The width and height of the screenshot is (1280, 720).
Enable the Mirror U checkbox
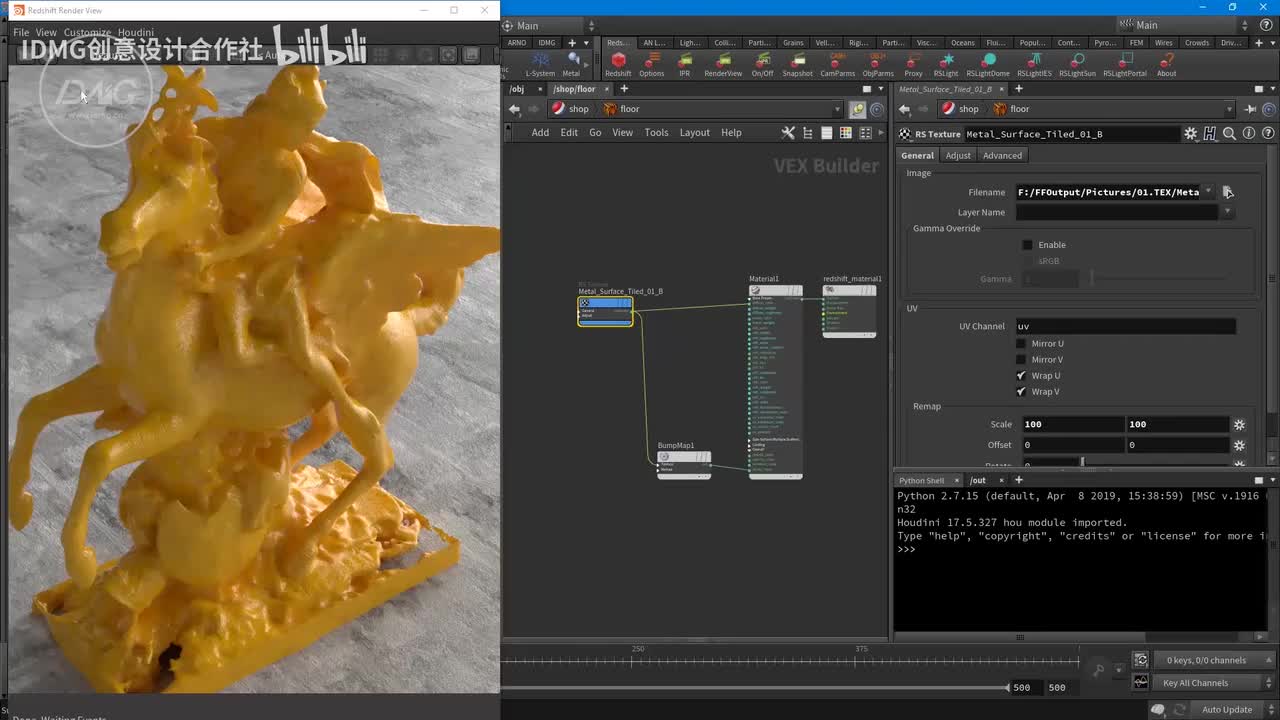coord(1021,344)
